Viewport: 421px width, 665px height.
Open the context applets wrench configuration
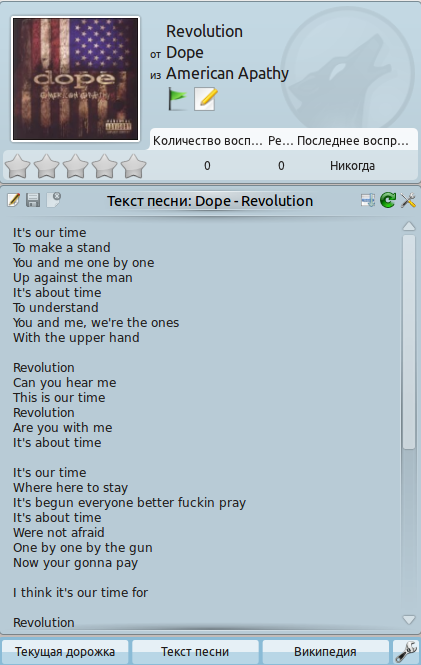click(406, 652)
